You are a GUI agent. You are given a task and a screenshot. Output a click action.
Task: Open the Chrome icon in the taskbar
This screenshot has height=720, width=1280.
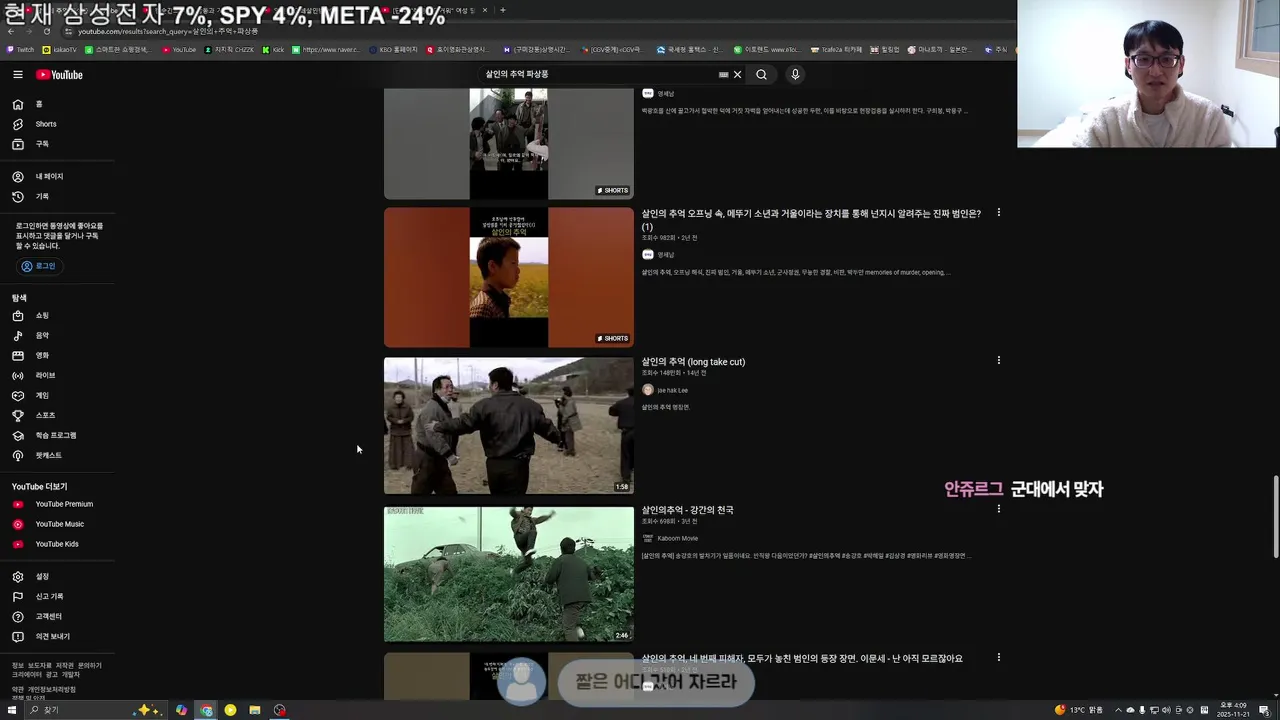point(206,710)
